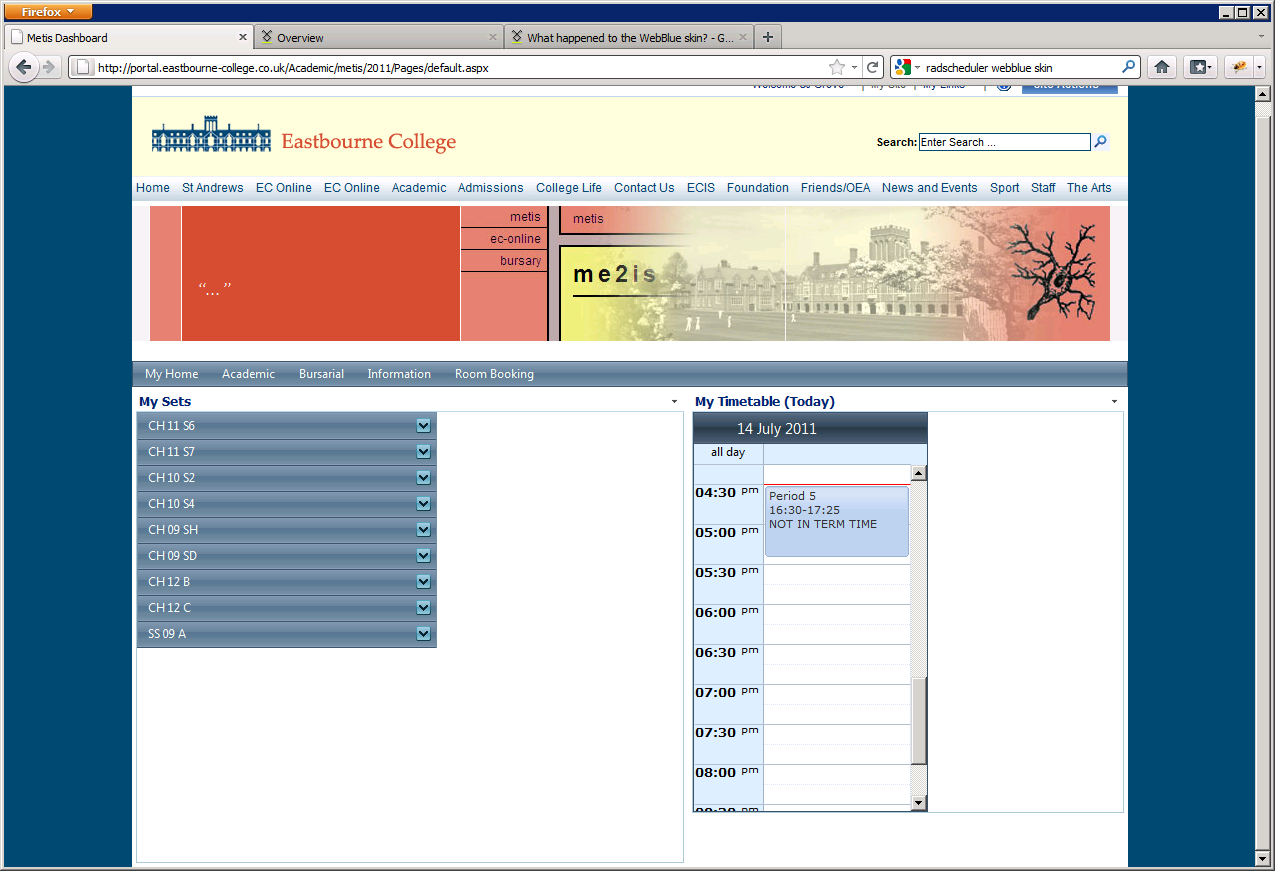The image size is (1275, 871).
Task: Open the My Home menu
Action: (172, 374)
